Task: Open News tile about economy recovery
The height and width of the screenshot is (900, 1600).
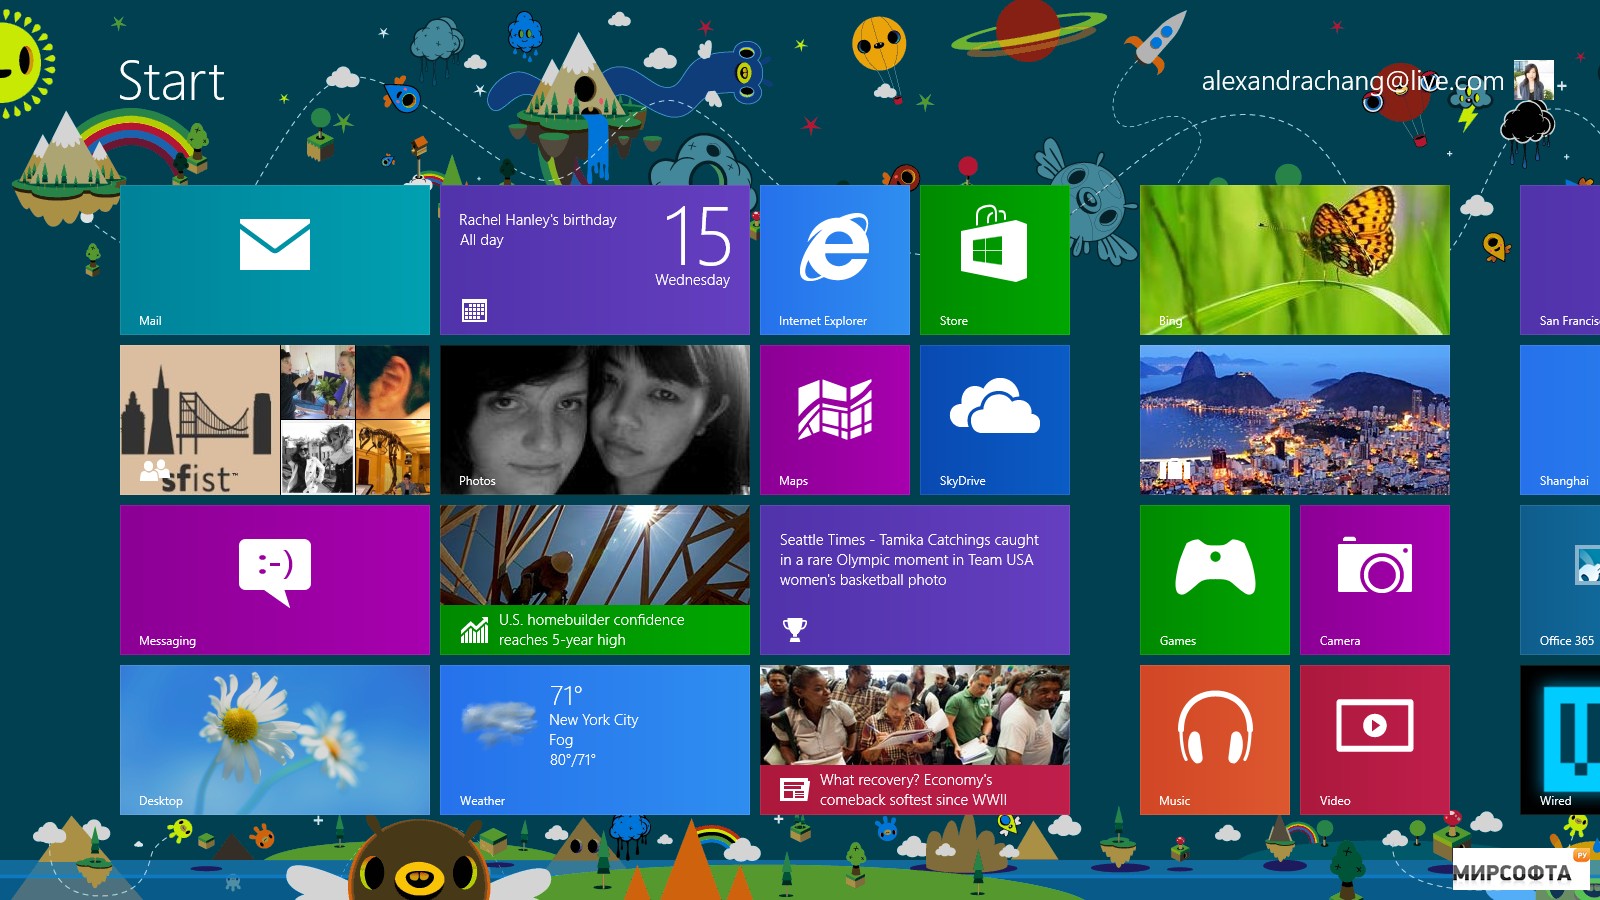Action: [915, 740]
